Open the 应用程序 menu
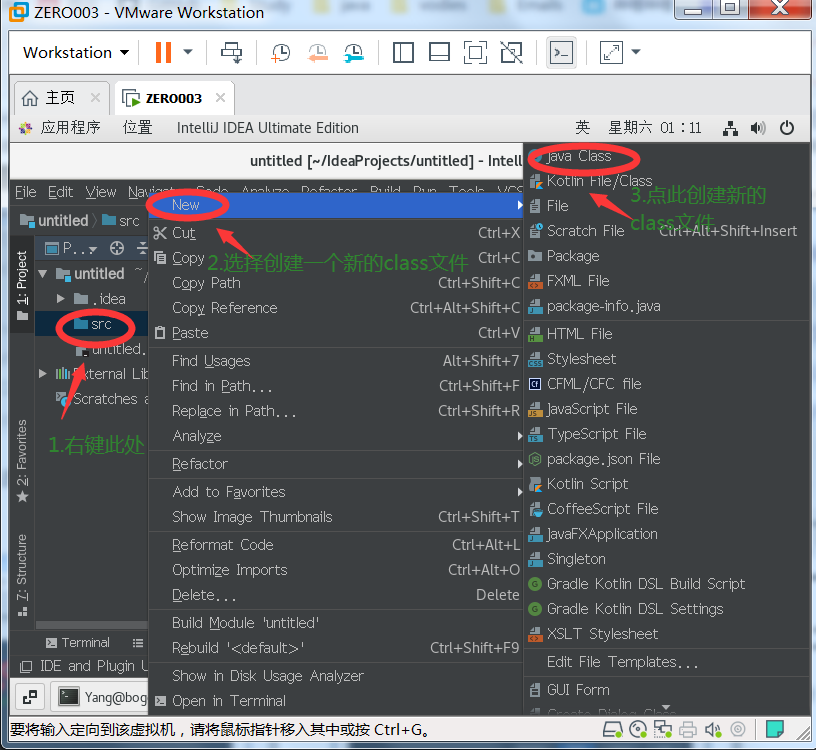 (x=61, y=128)
